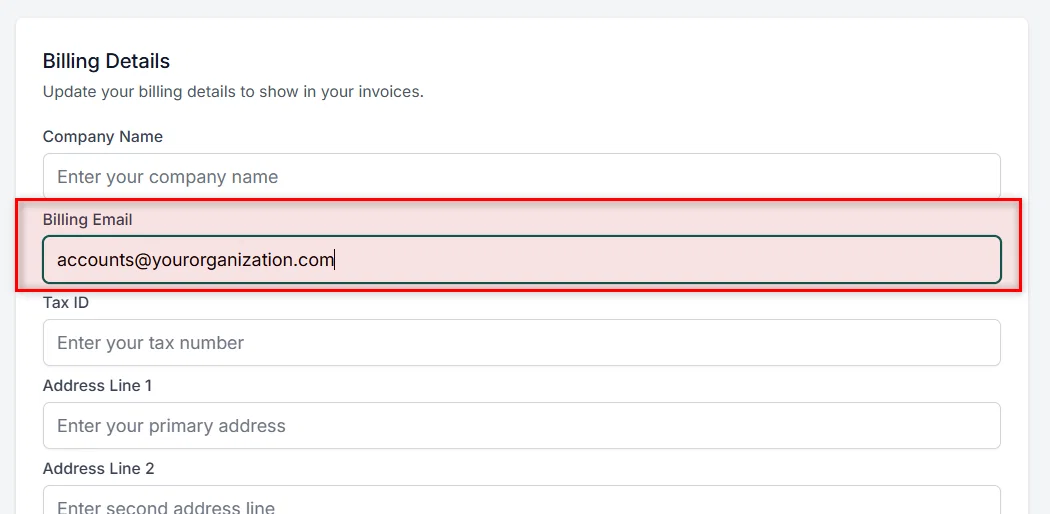Click the "@" symbol in the billing email
This screenshot has height=514, width=1050.
point(142,260)
